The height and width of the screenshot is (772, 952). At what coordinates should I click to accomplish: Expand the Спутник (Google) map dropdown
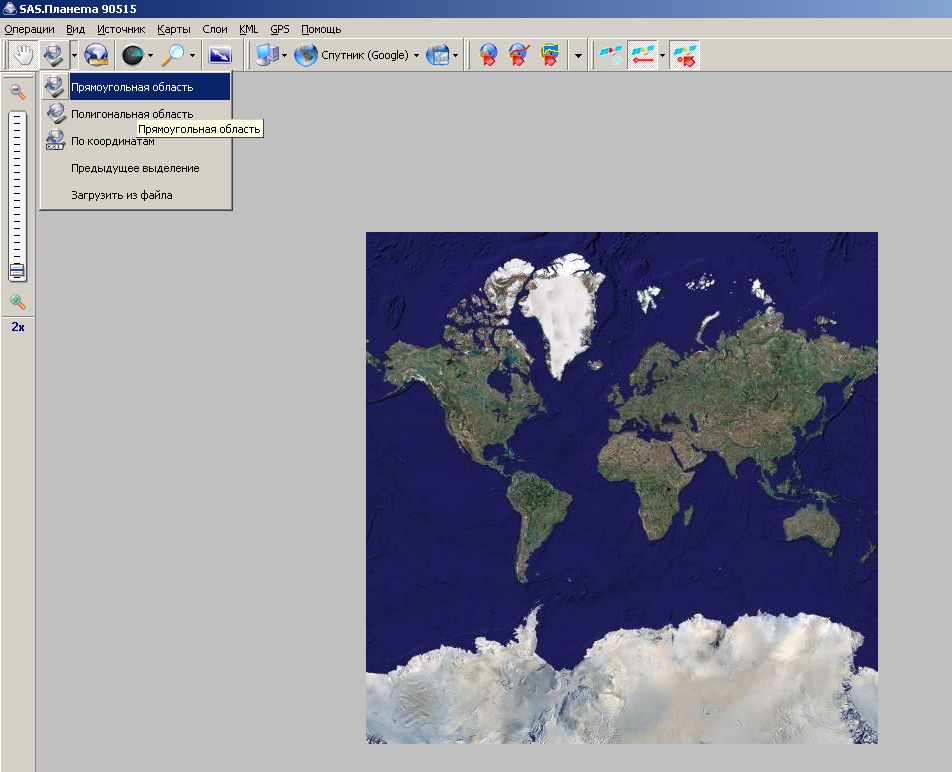[x=416, y=56]
